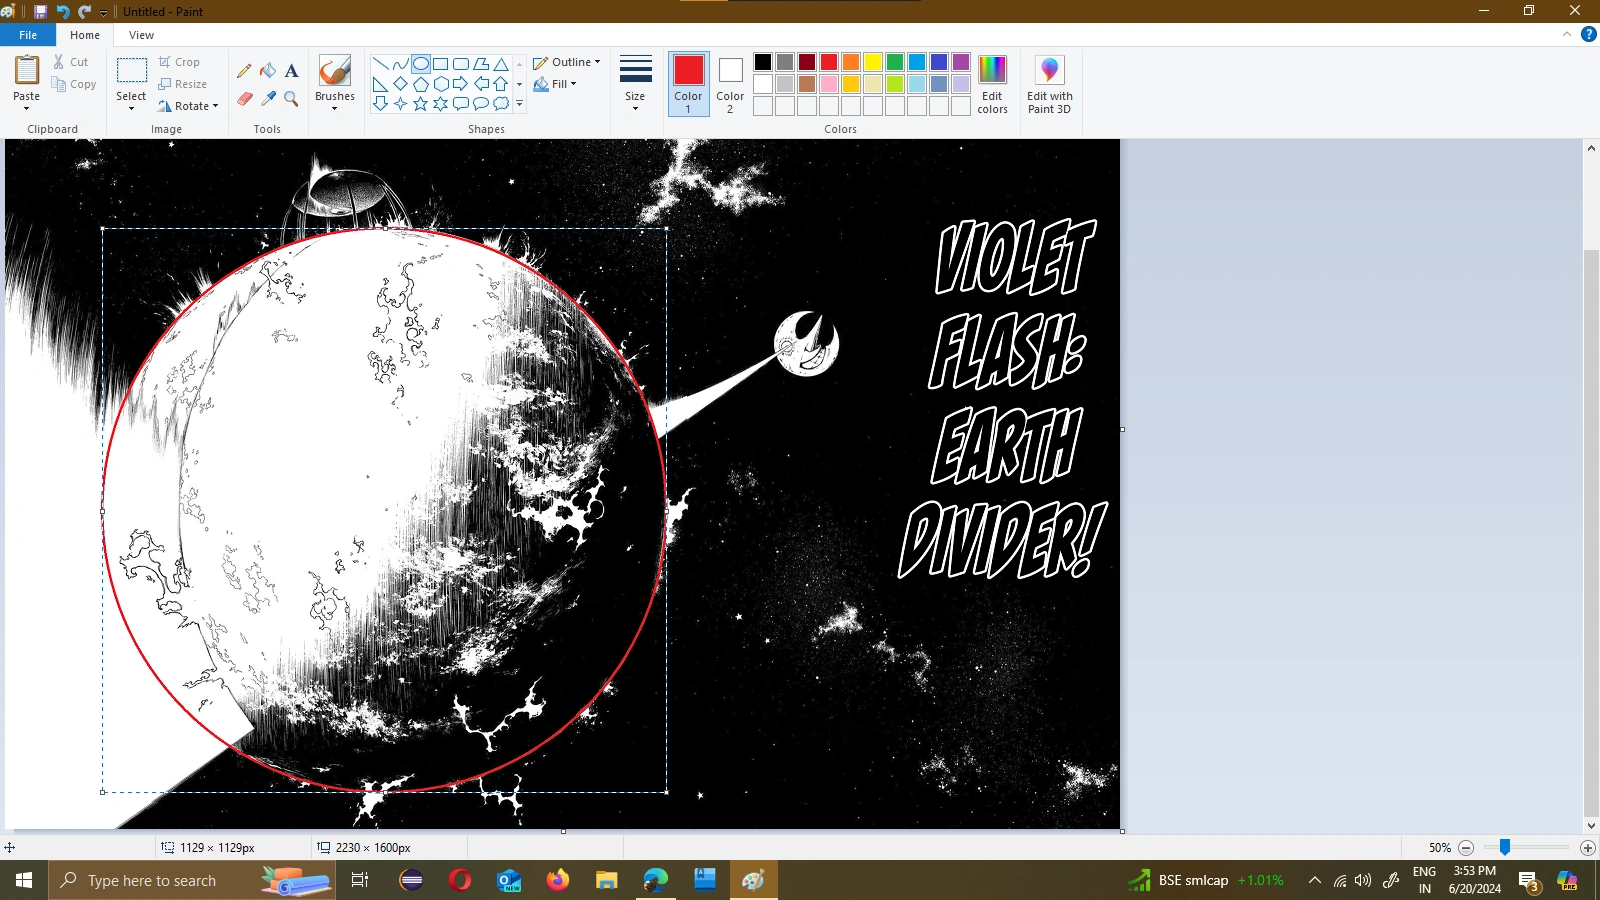This screenshot has width=1600, height=900.
Task: Expand the line Size dropdown
Action: [x=635, y=84]
